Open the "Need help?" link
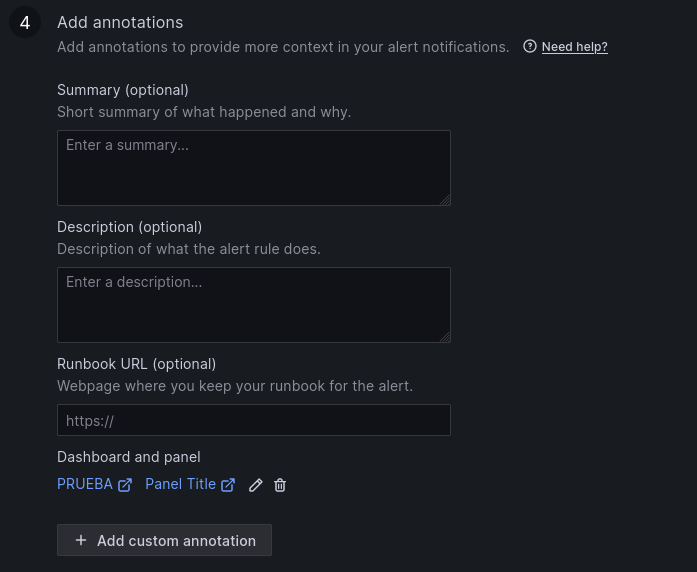This screenshot has width=697, height=572. 574,46
